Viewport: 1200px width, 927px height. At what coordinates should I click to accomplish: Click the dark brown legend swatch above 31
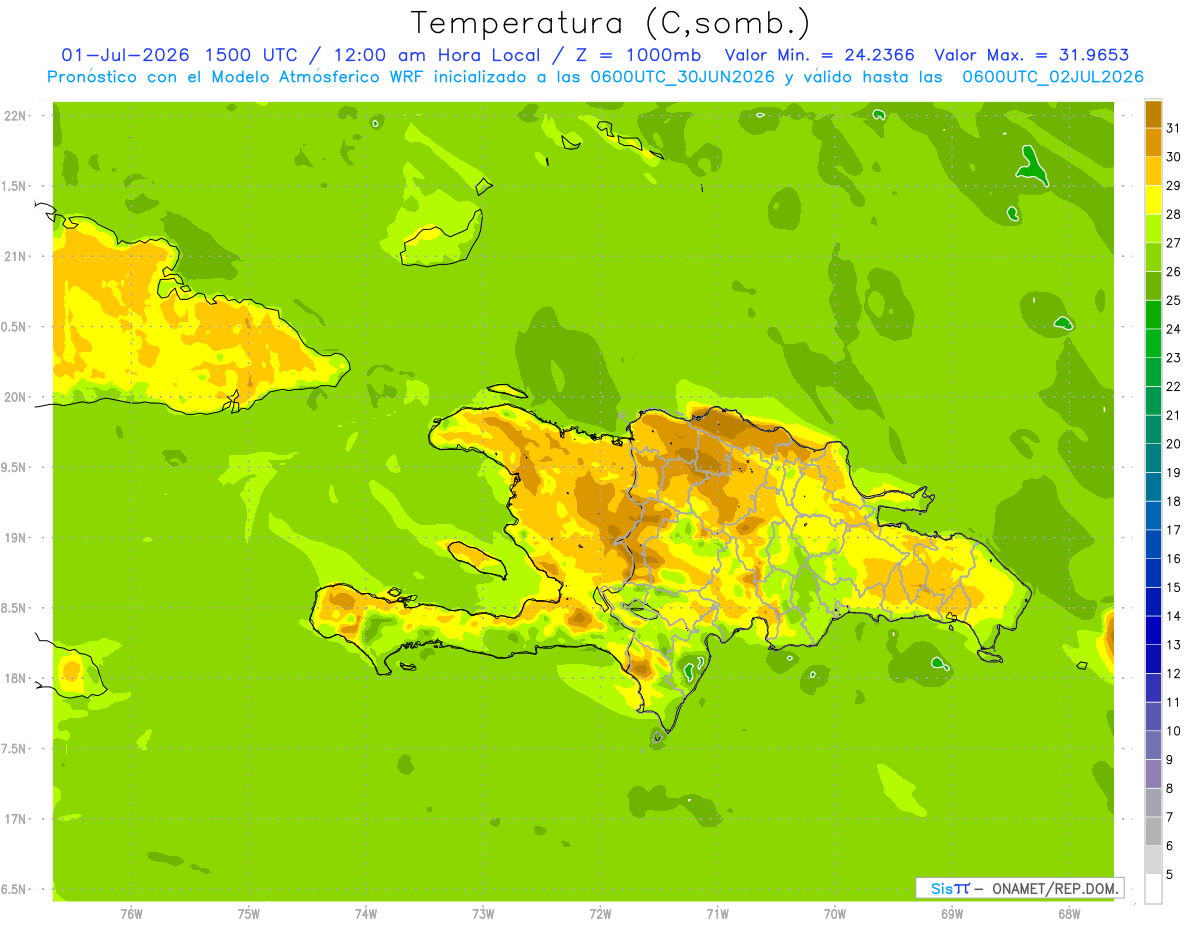coord(1153,113)
